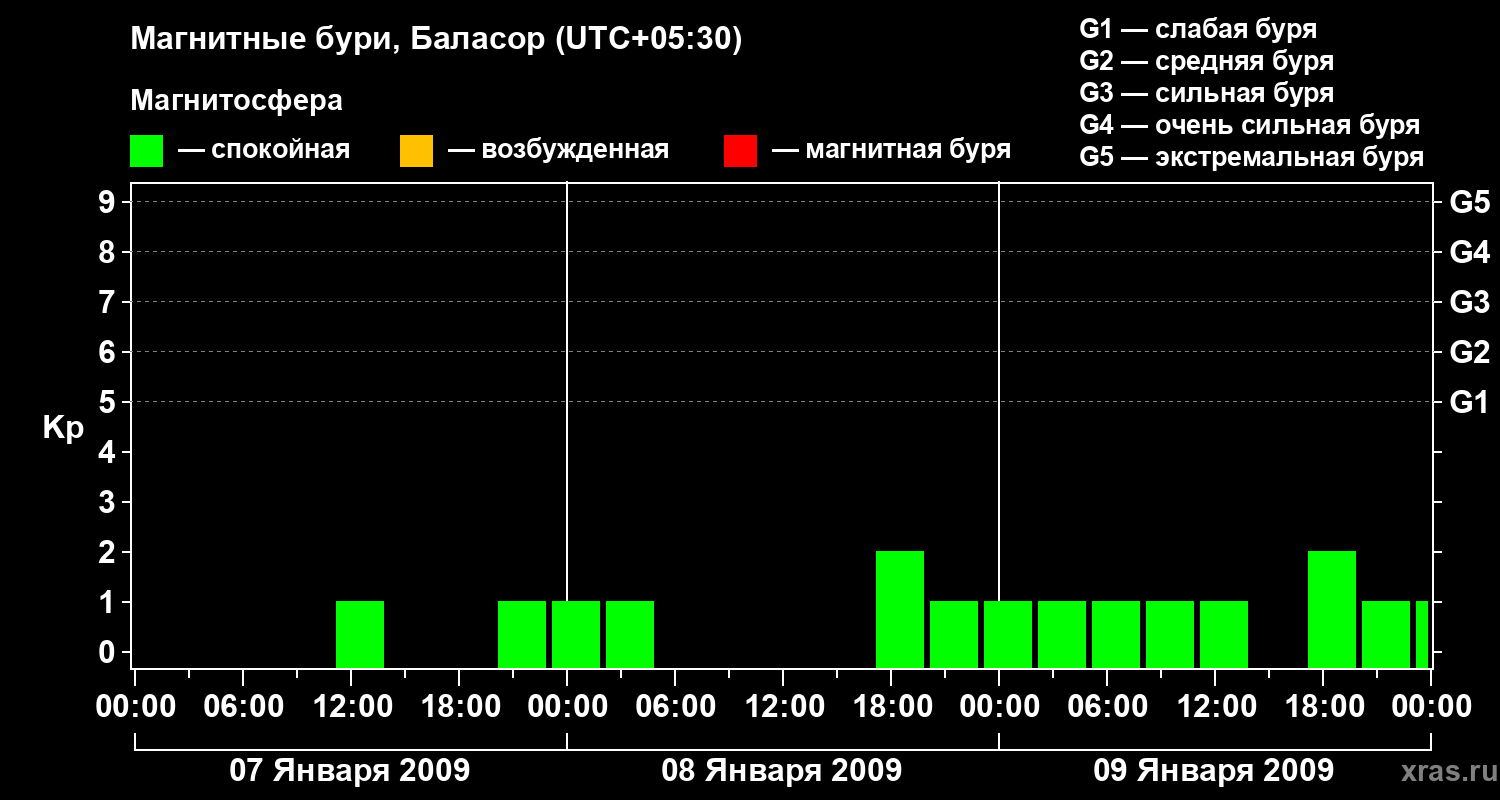
Task: Click the first bar after midnight on 09 January
Action: (x=1008, y=634)
